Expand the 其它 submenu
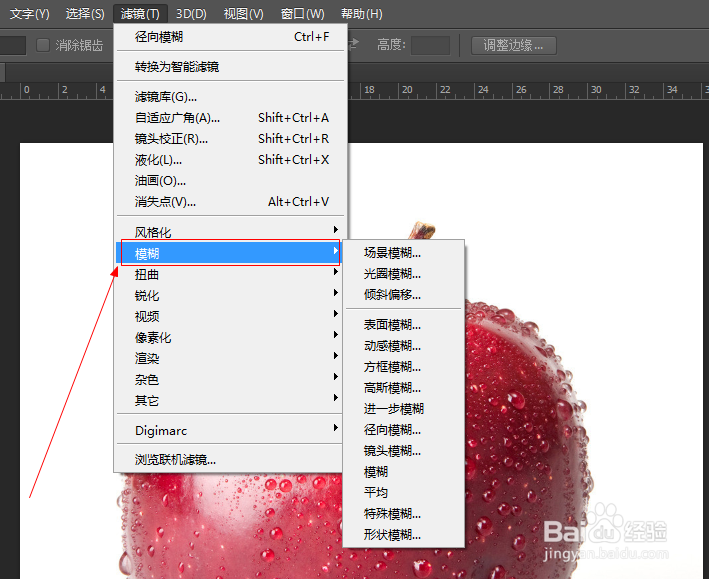The width and height of the screenshot is (709, 579). (x=229, y=400)
